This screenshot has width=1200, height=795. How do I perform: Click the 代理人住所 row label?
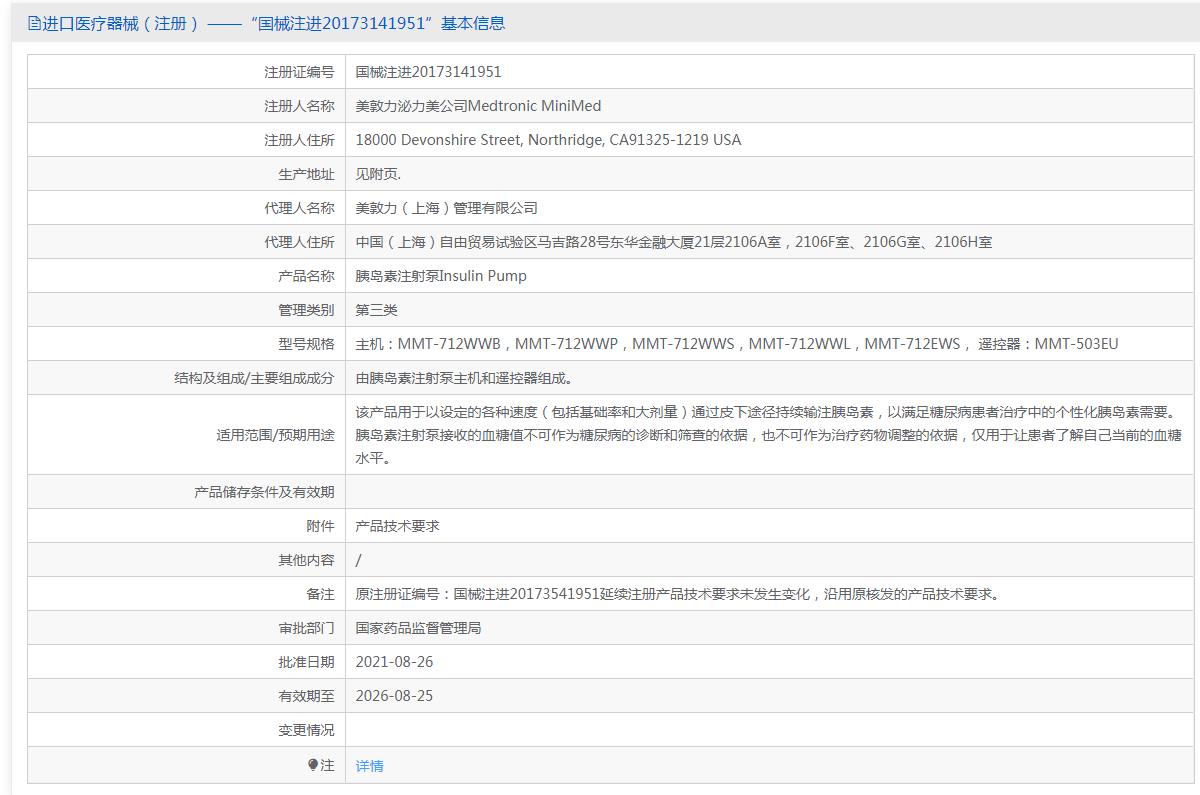(299, 242)
